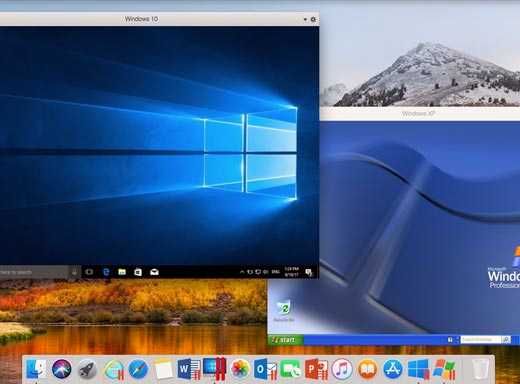This screenshot has height=384, width=520.
Task: Open the App Store from Dock
Action: [x=393, y=369]
